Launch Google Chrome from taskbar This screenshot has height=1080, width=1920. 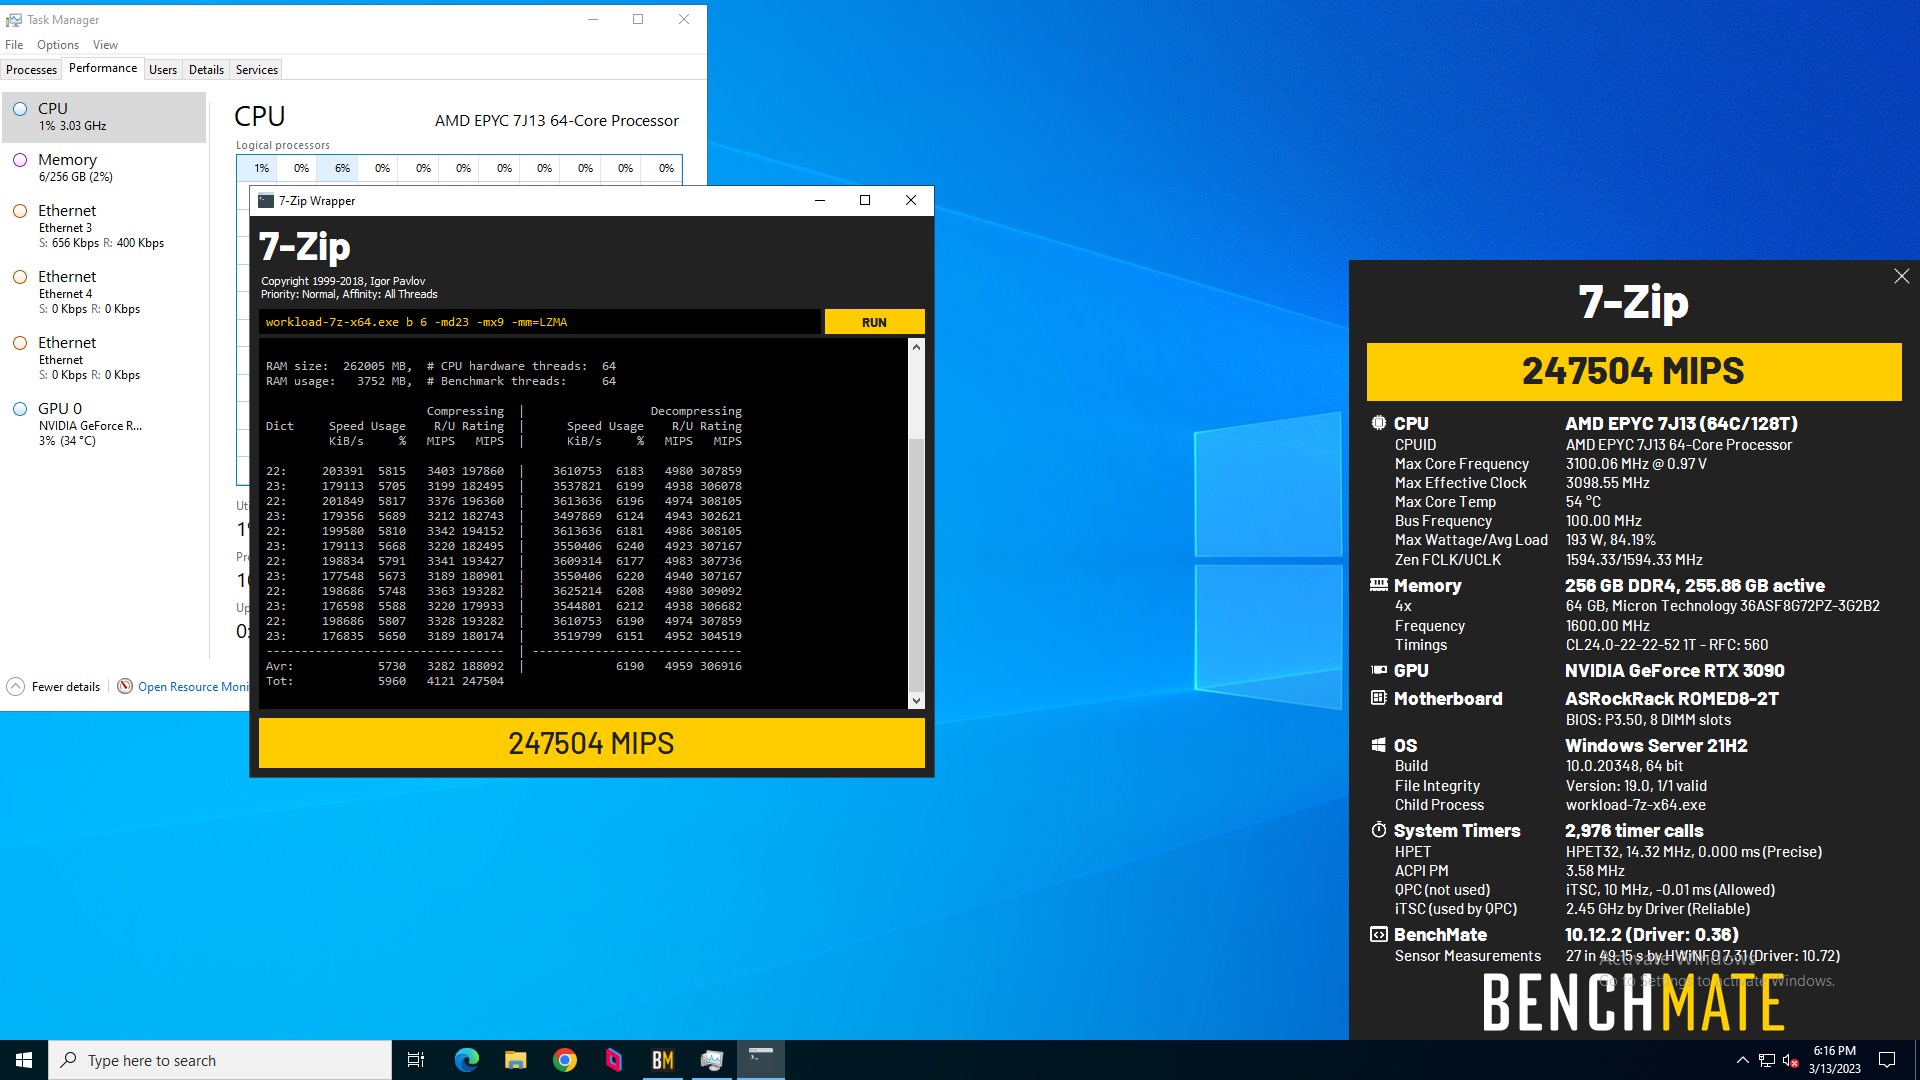[565, 1060]
